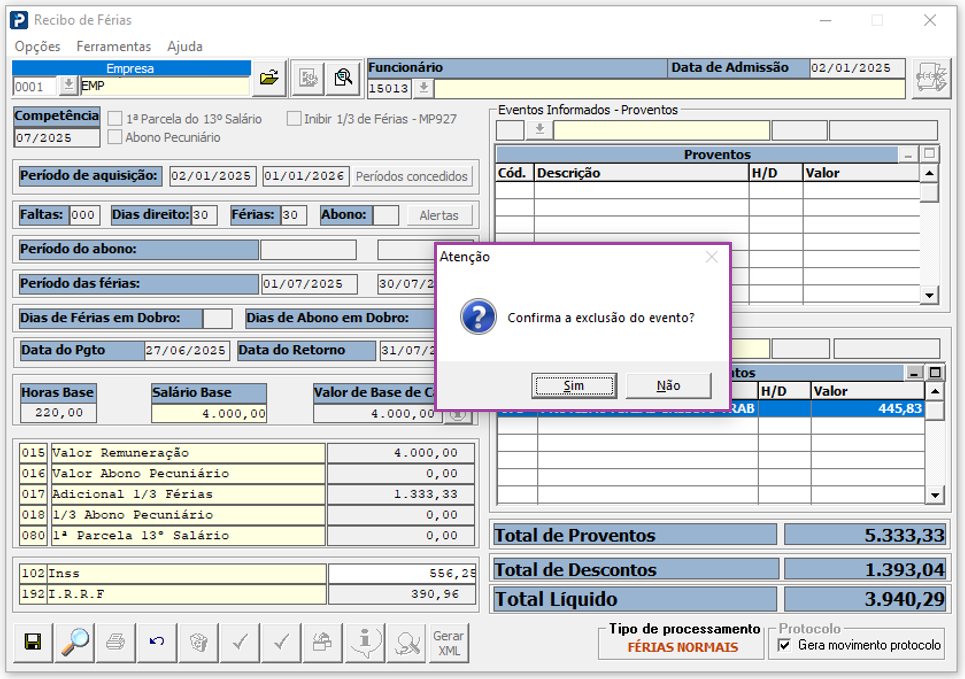Click the Funcionário code field 15013

click(x=390, y=89)
